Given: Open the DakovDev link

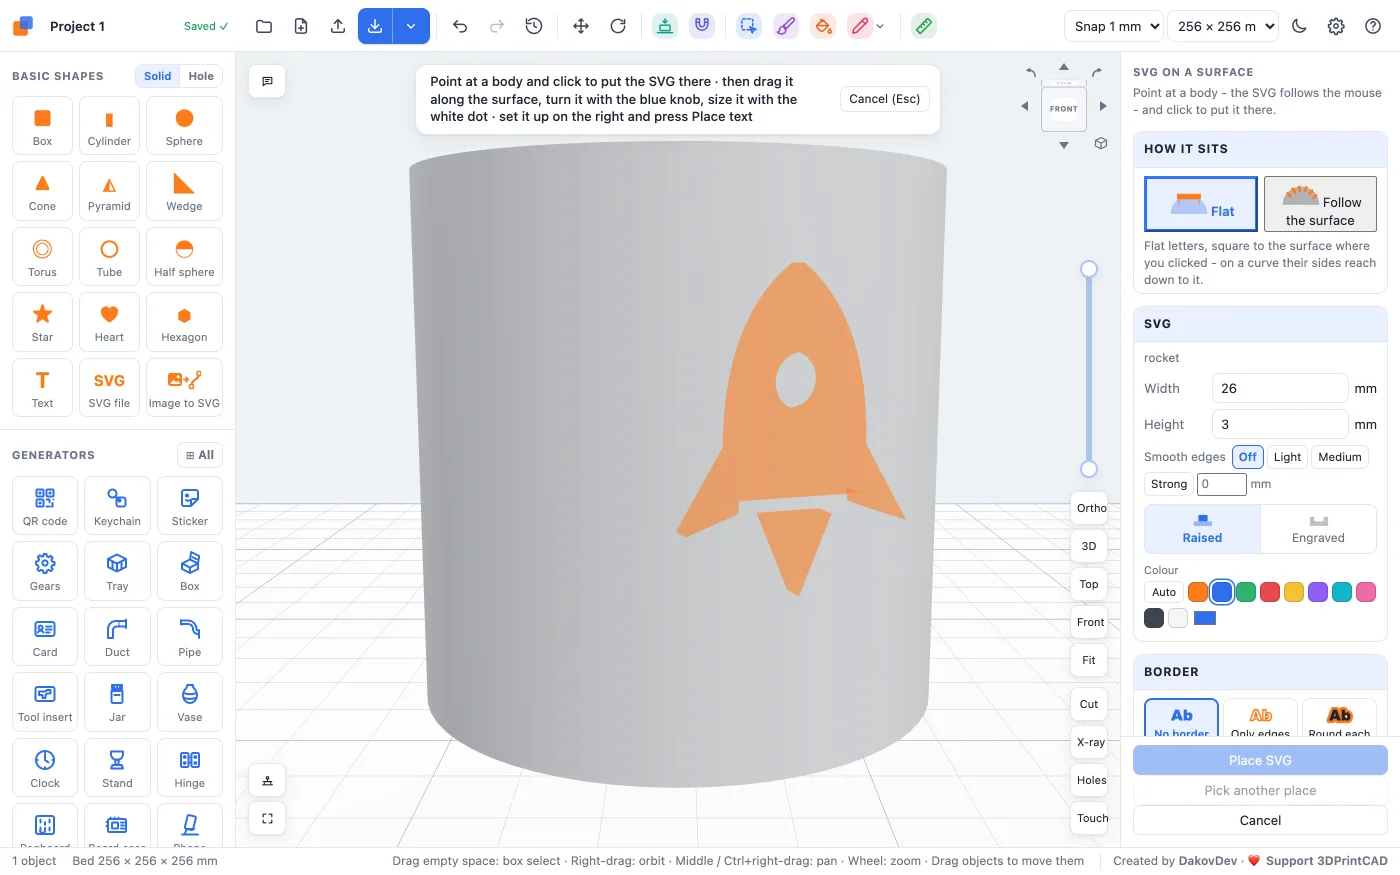Looking at the screenshot, I should coord(1208,861).
